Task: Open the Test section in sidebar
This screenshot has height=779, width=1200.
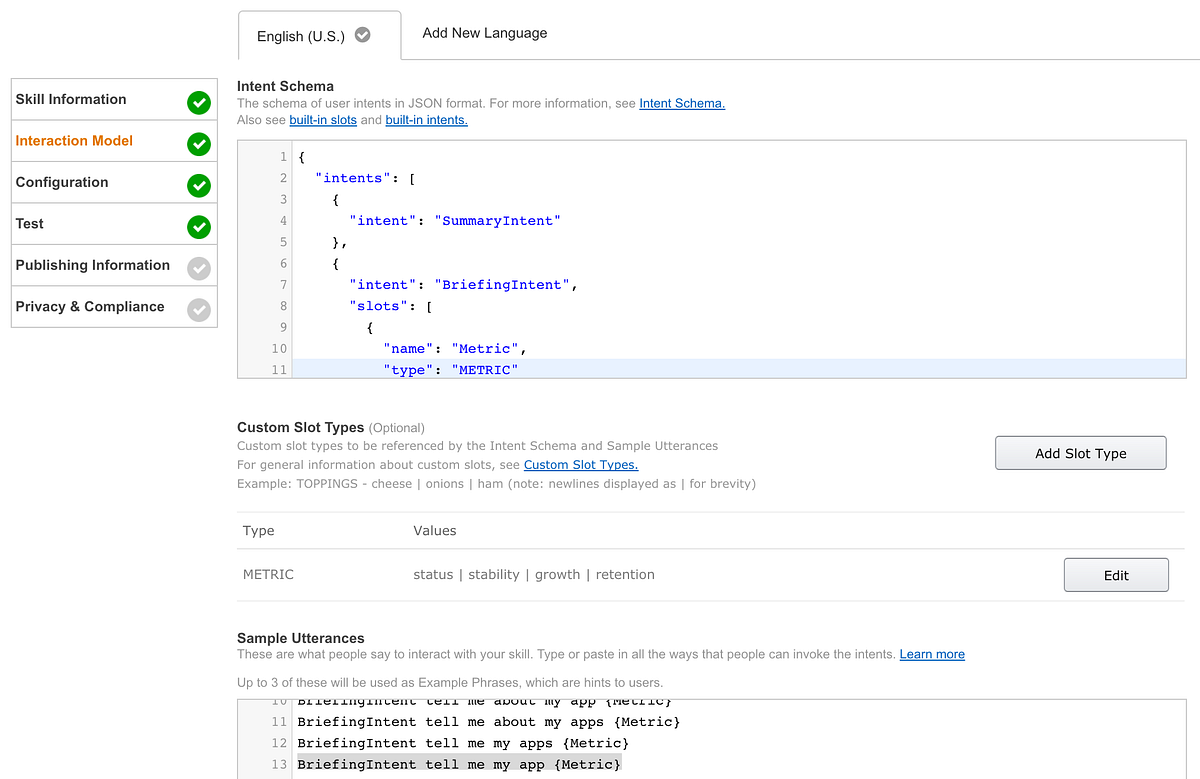Action: (29, 224)
